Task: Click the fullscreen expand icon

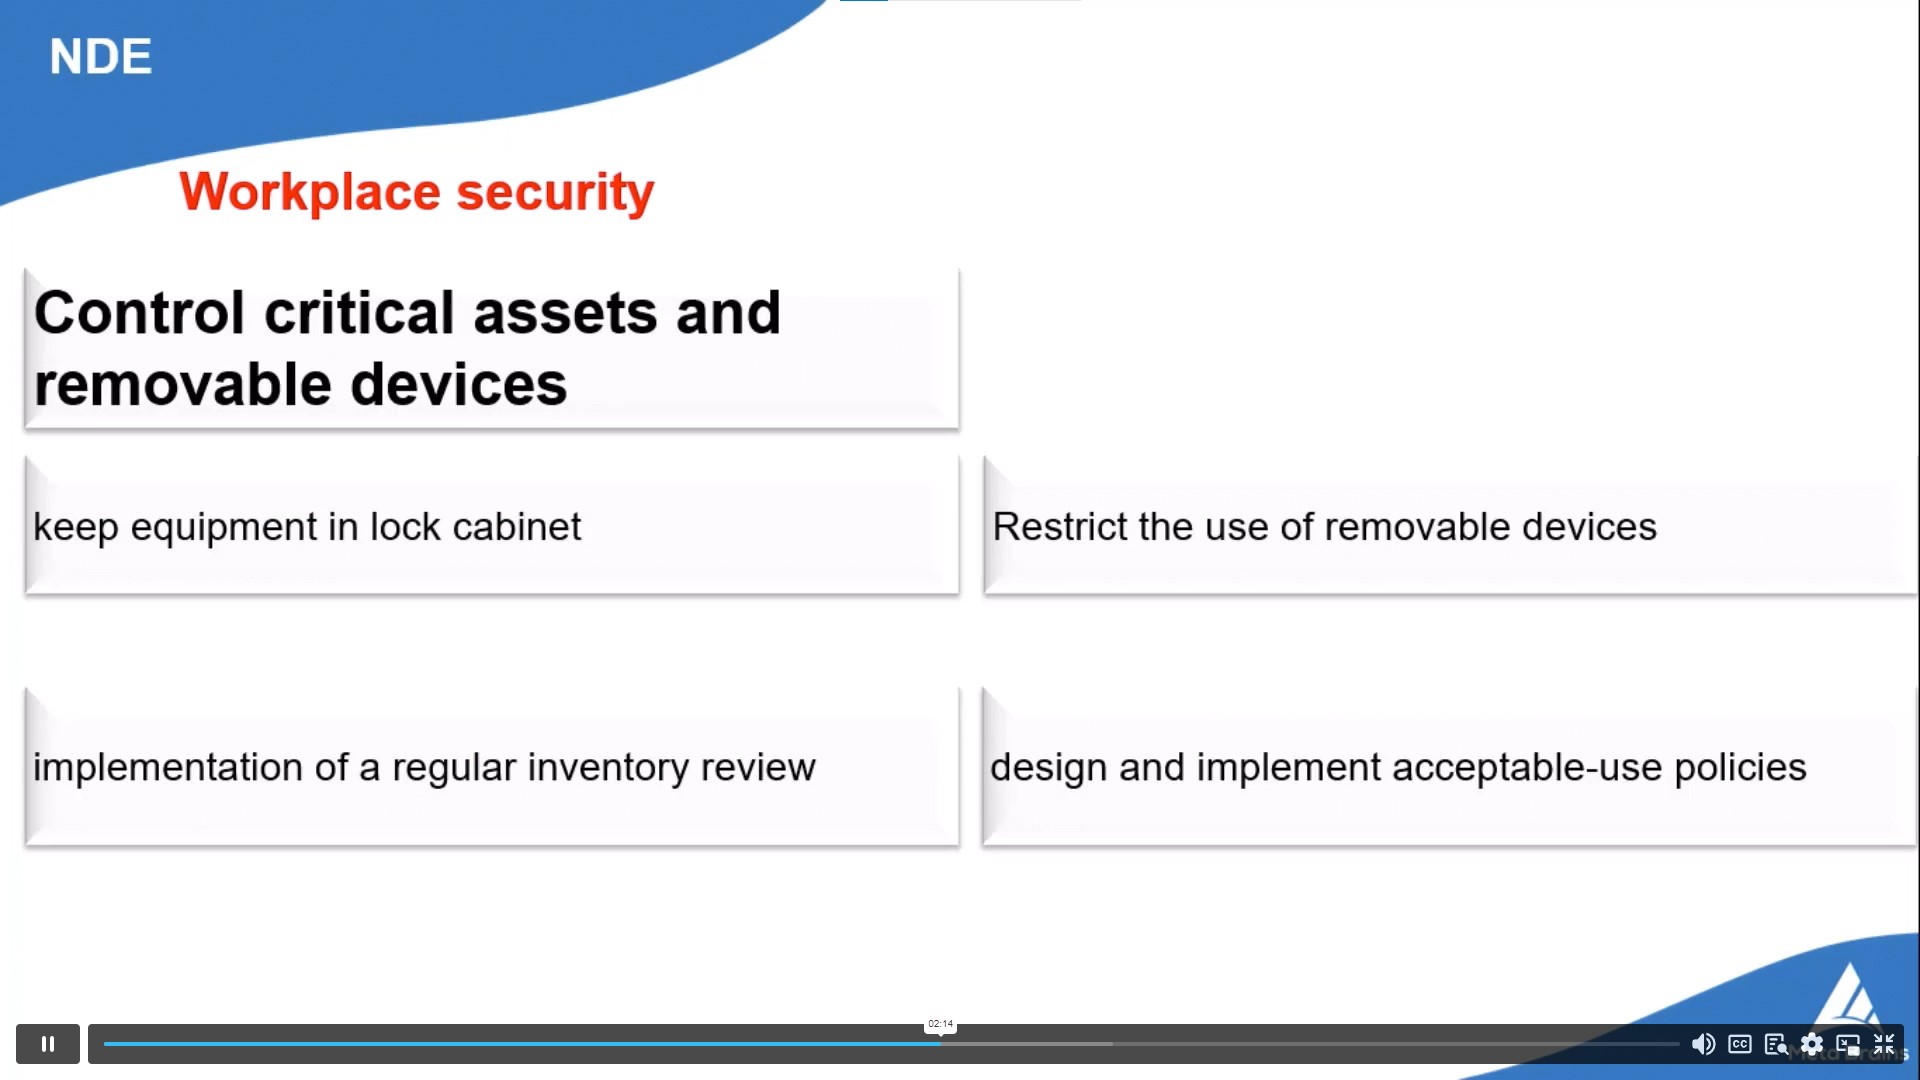Action: pyautogui.click(x=1886, y=1044)
